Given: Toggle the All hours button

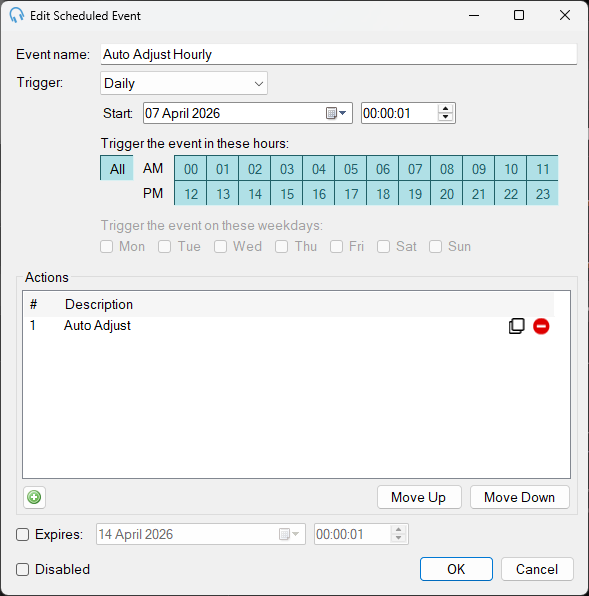Looking at the screenshot, I should pyautogui.click(x=117, y=168).
